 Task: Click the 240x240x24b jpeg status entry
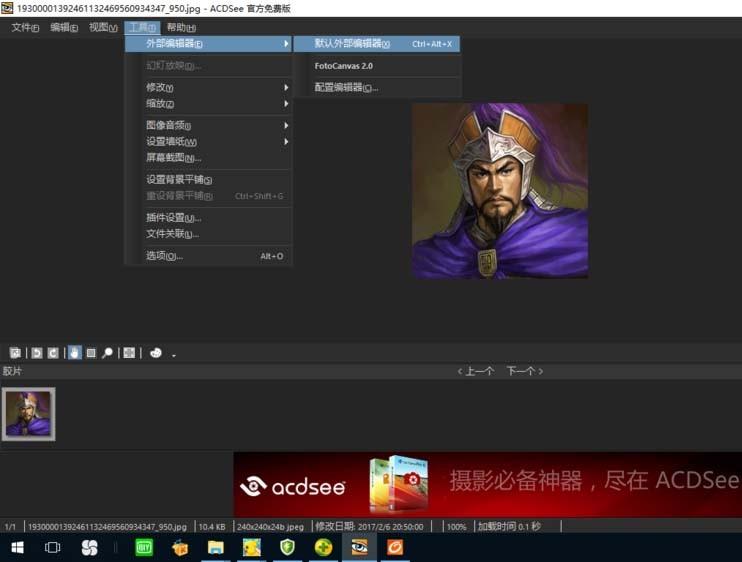270,527
